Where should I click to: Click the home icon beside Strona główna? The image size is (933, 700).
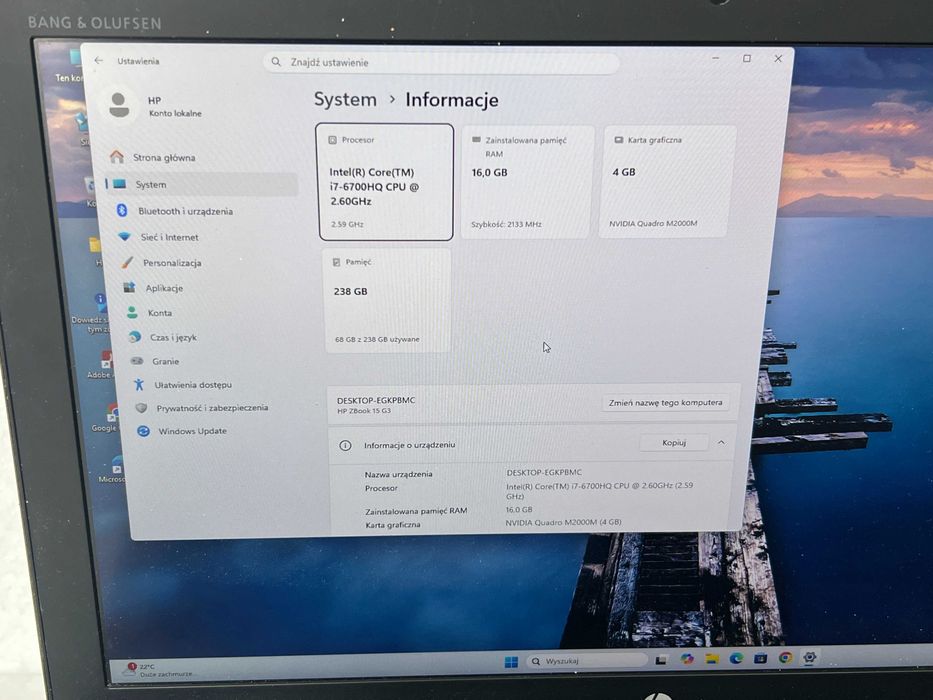pyautogui.click(x=117, y=157)
